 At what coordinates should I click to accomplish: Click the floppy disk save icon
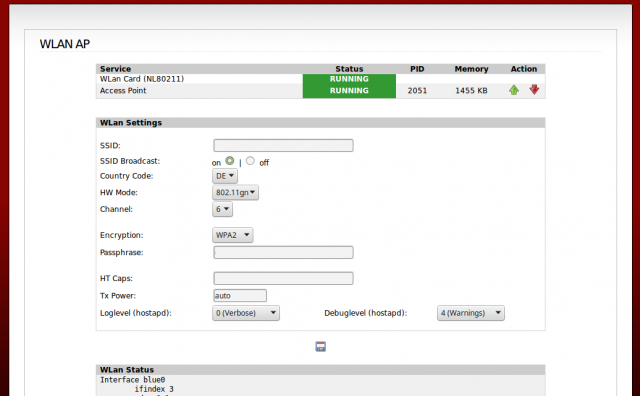click(x=321, y=347)
